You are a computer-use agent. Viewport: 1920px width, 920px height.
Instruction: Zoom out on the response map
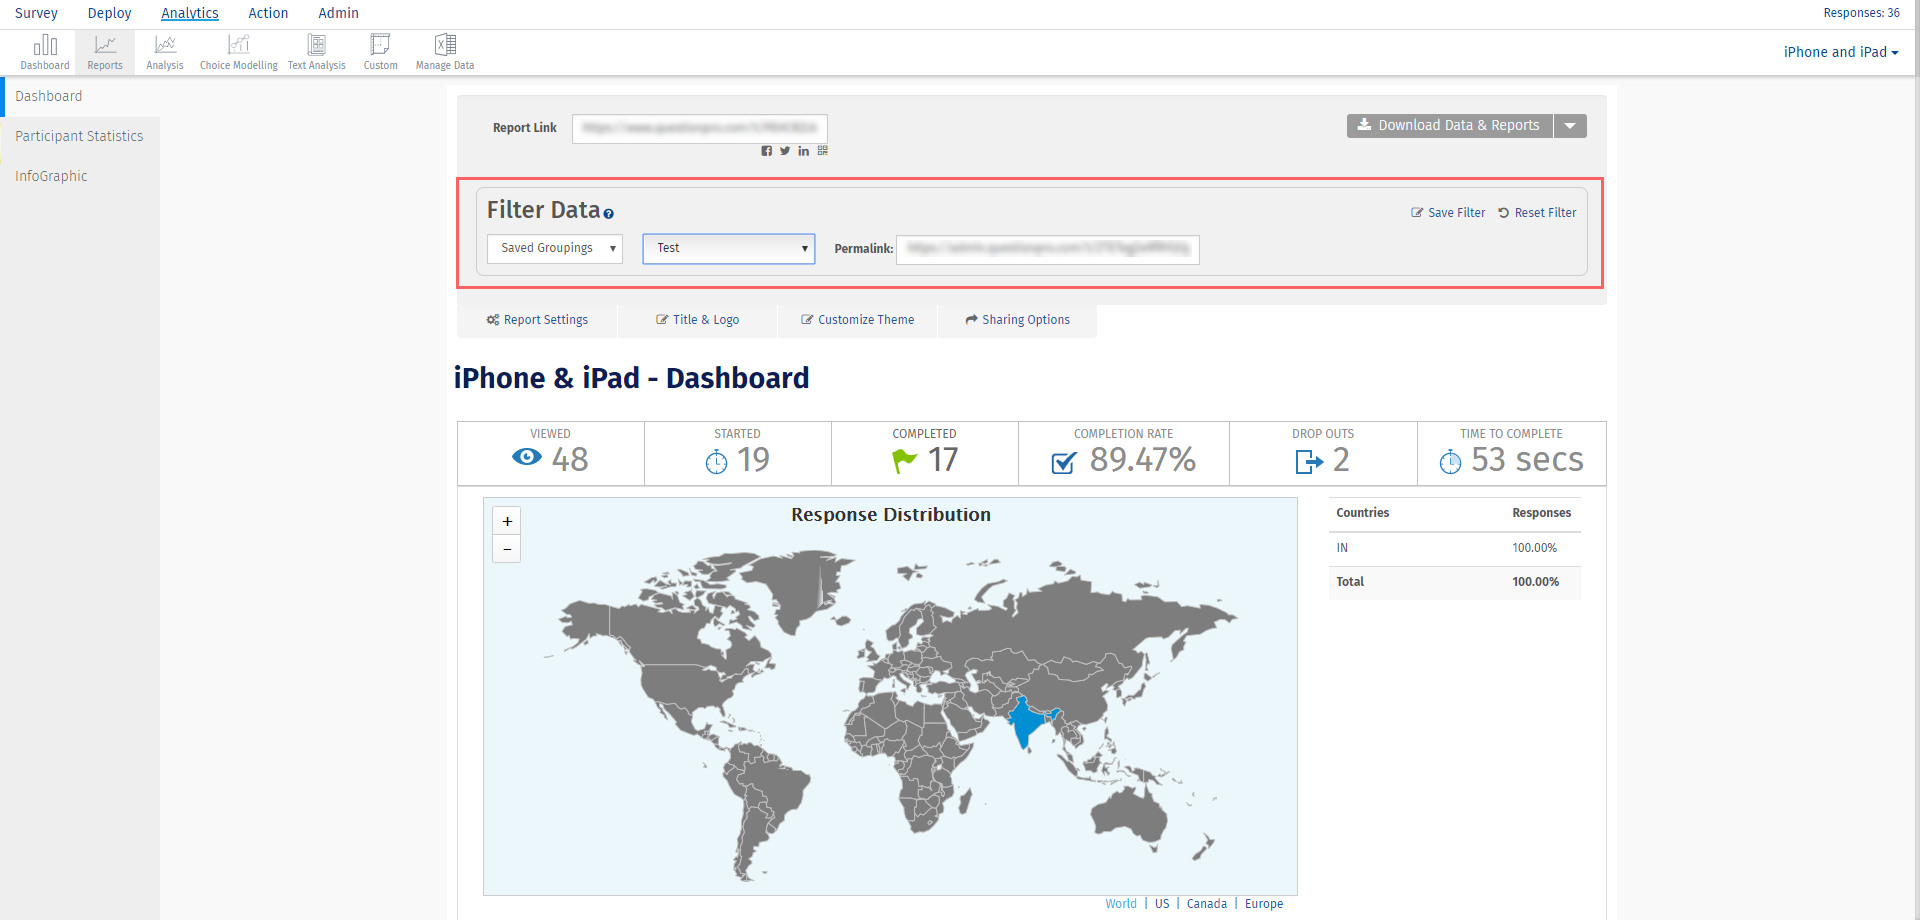pos(507,549)
